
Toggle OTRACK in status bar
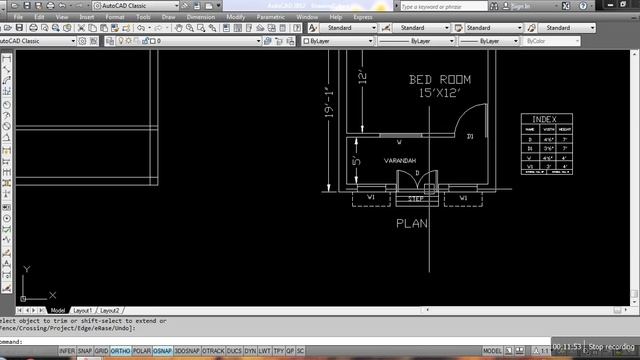tap(213, 351)
